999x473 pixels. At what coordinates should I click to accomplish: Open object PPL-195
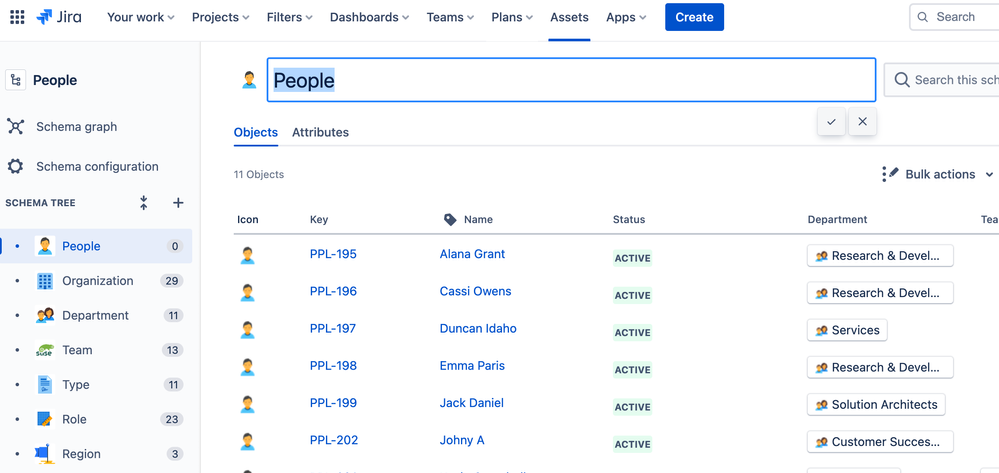(333, 254)
